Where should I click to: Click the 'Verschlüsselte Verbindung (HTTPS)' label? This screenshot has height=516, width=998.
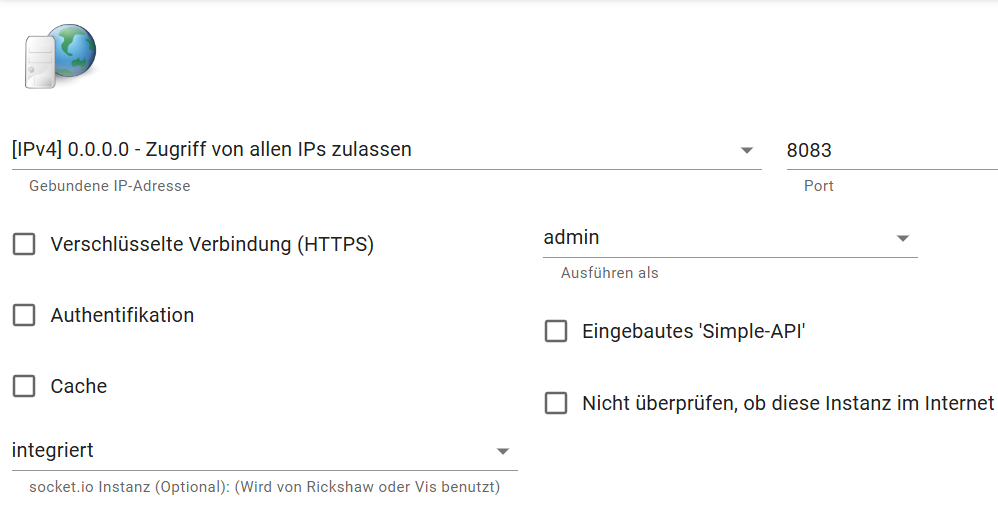point(212,244)
